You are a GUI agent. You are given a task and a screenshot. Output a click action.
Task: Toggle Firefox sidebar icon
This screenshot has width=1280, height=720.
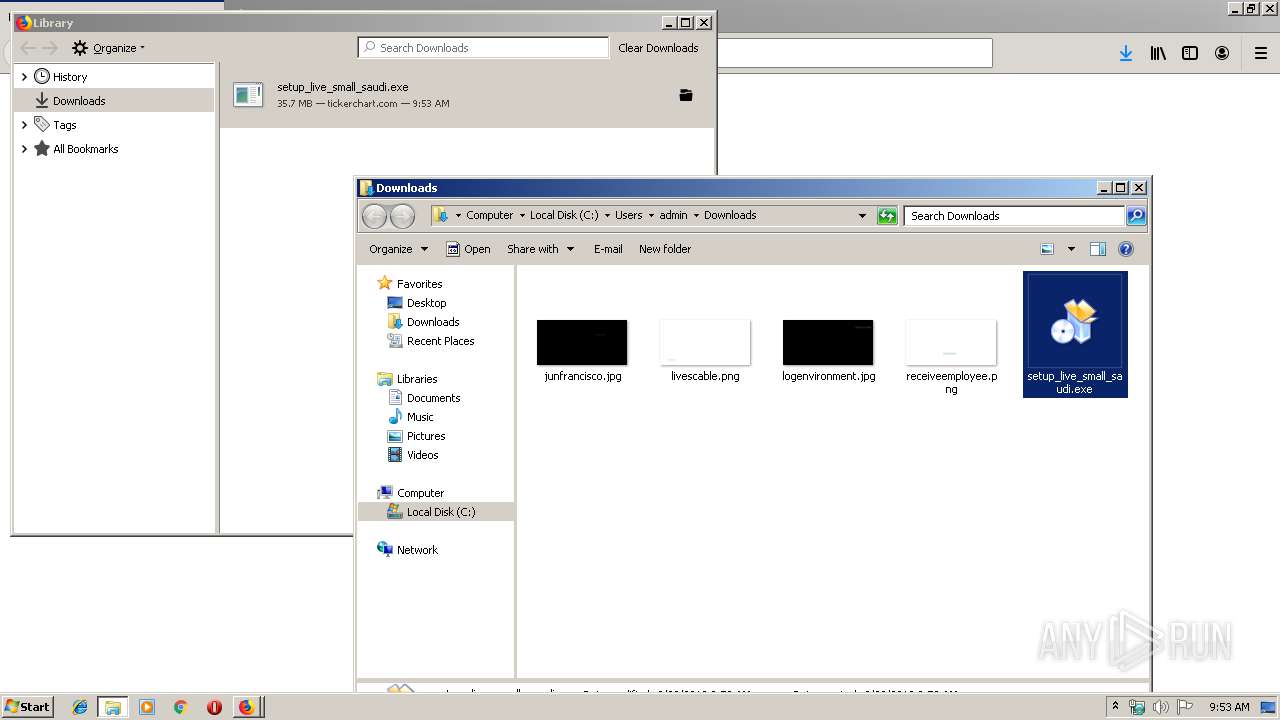[1190, 53]
